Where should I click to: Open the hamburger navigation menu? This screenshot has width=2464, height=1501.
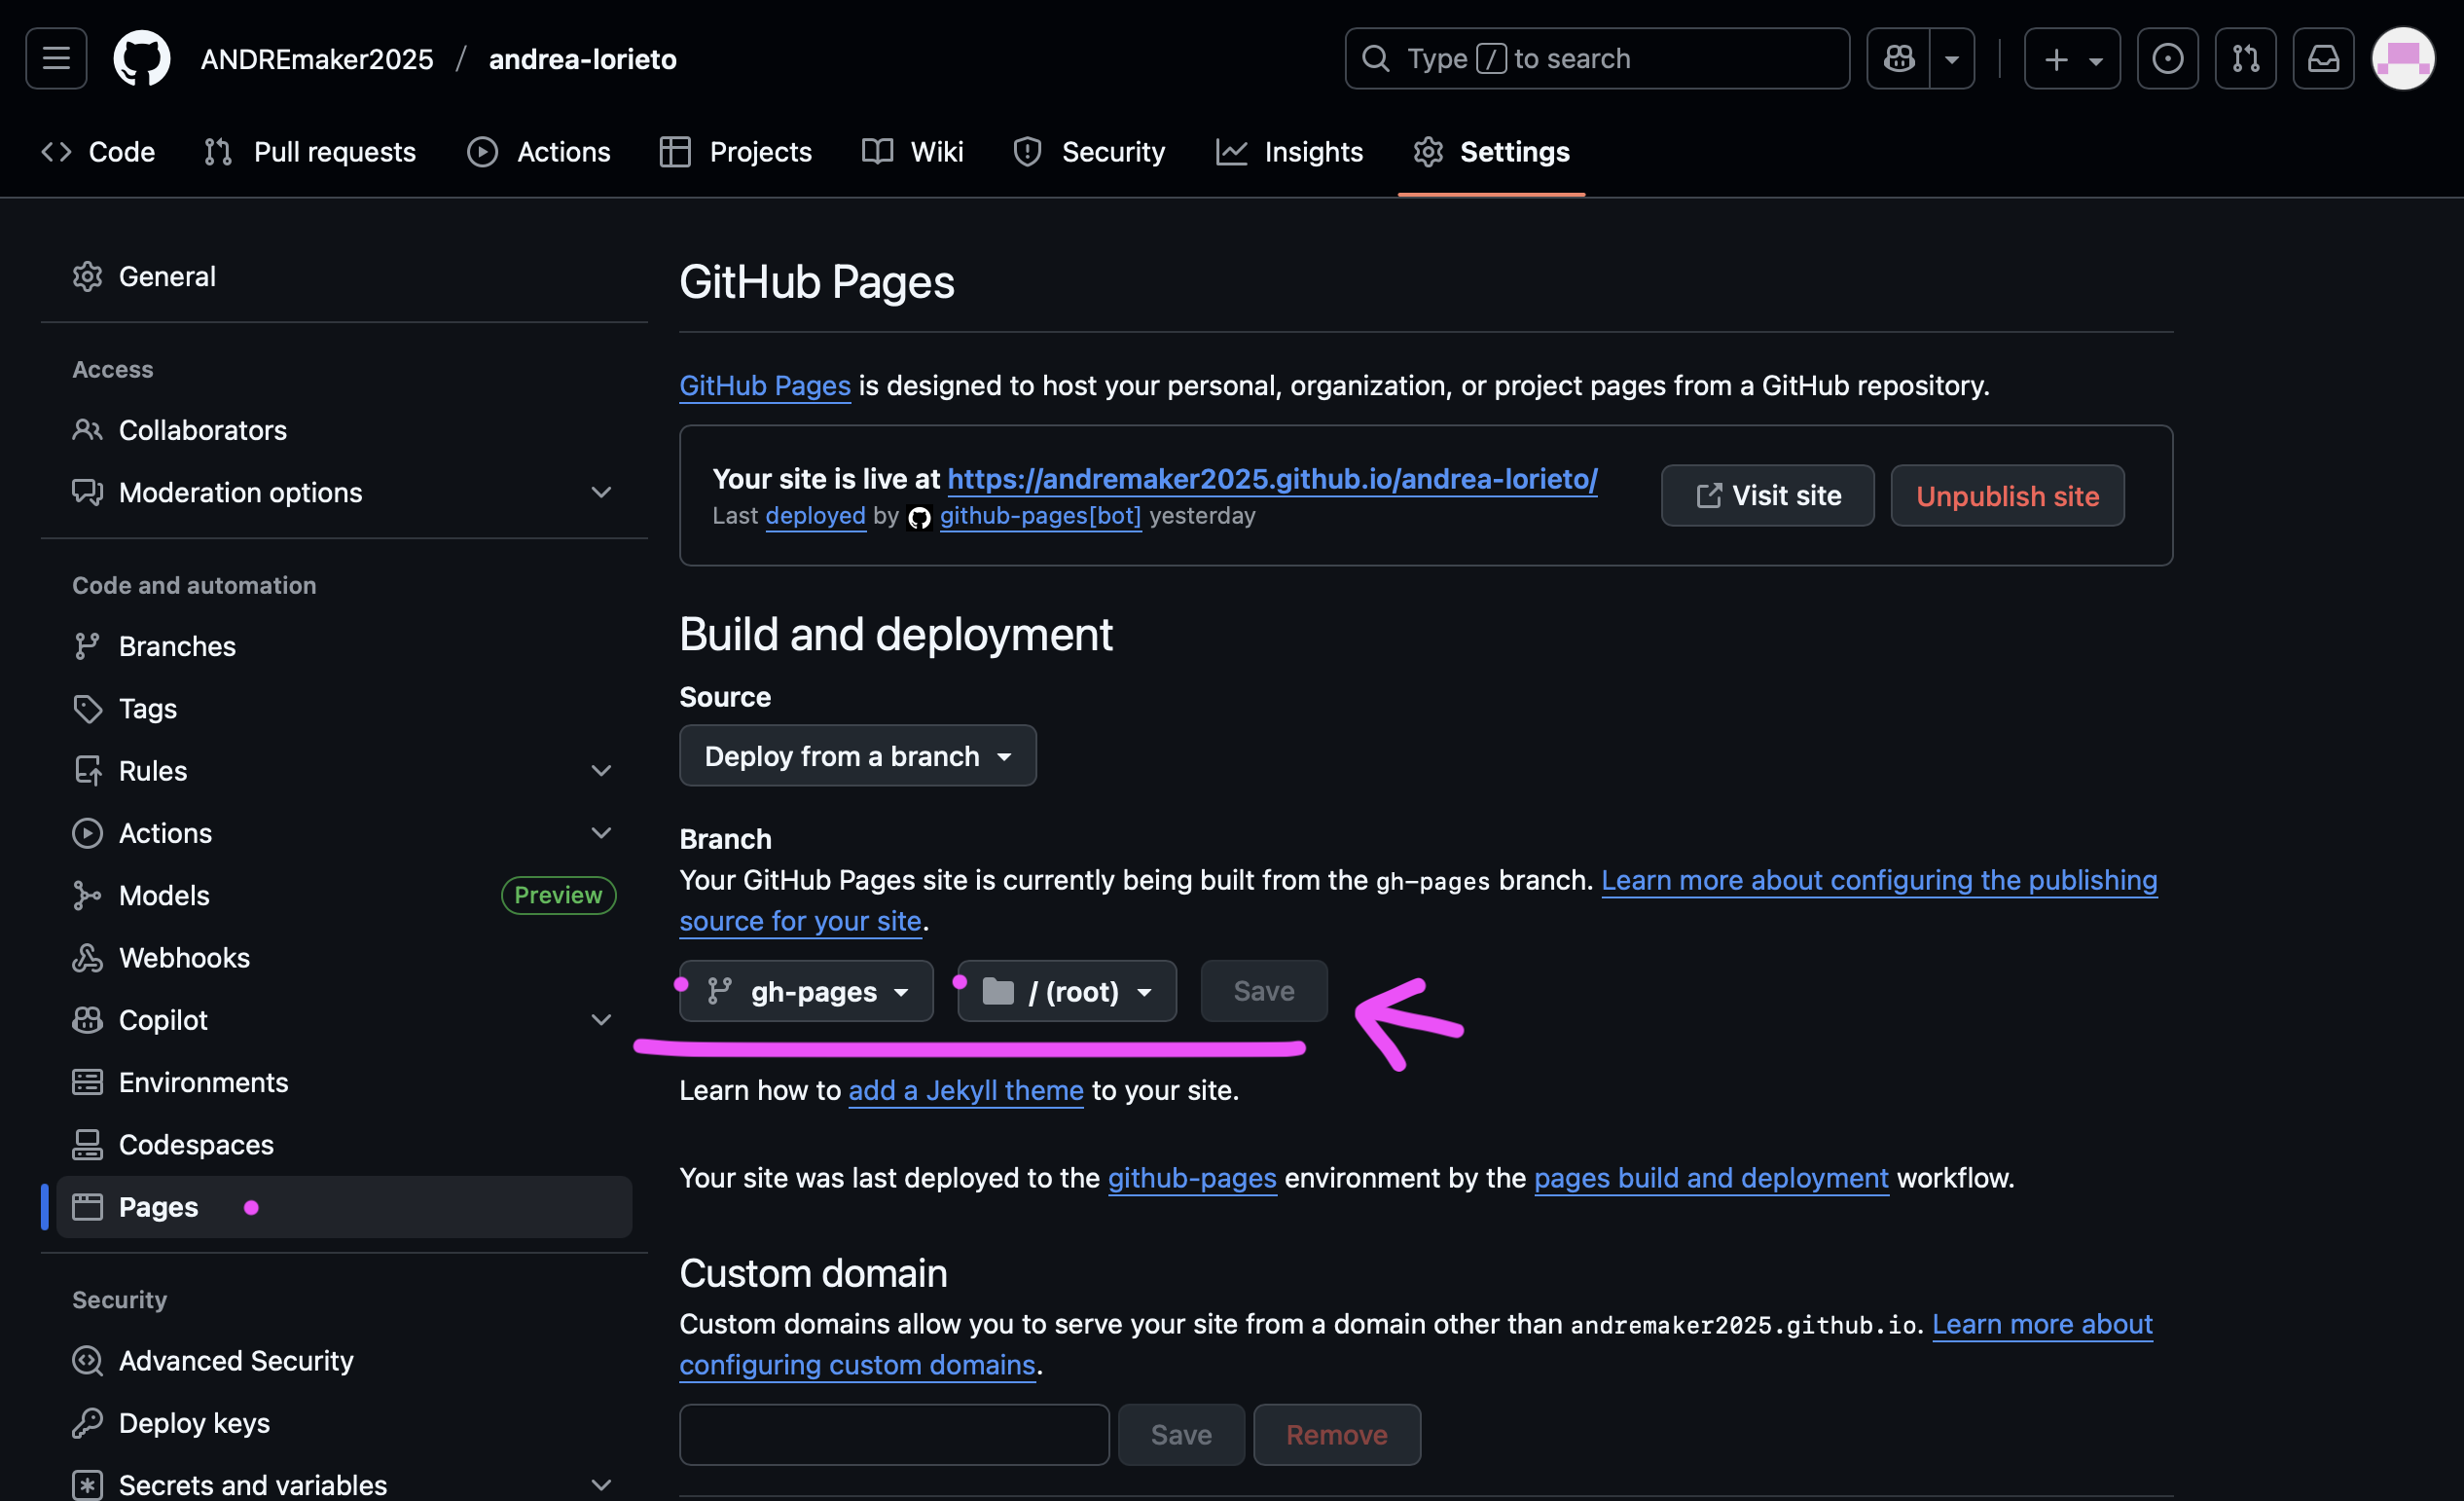[56, 59]
